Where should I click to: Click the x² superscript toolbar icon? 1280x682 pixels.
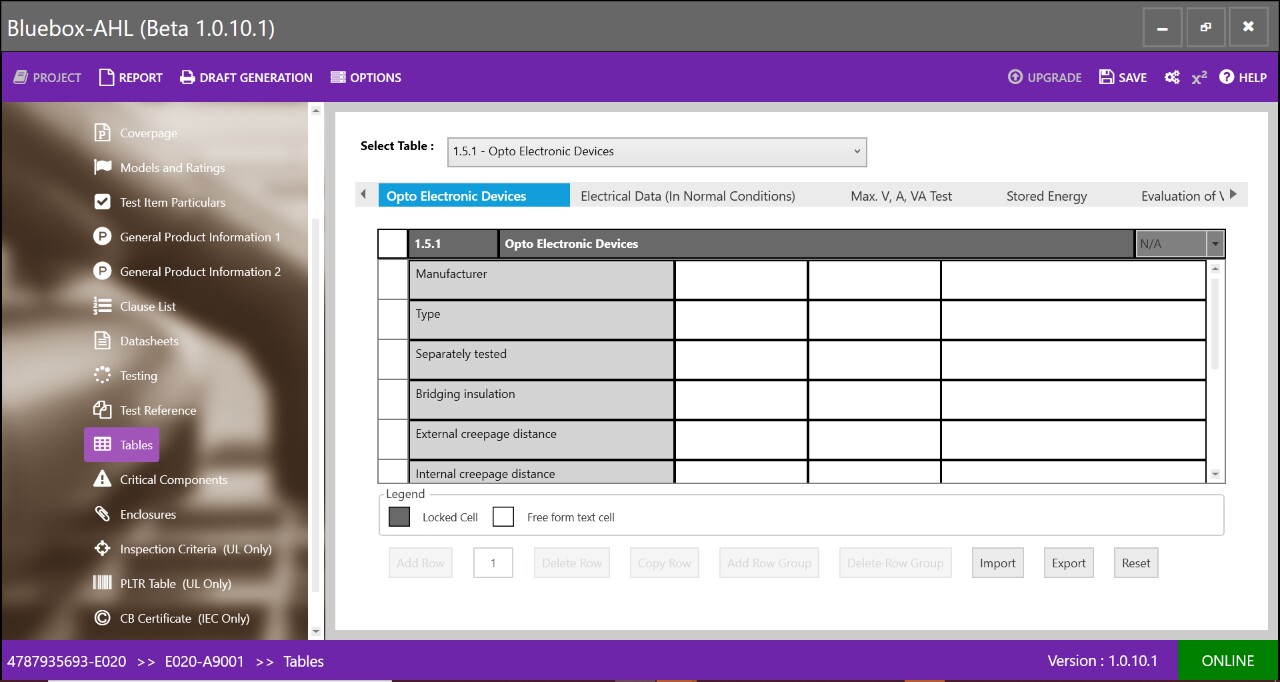(x=1198, y=77)
